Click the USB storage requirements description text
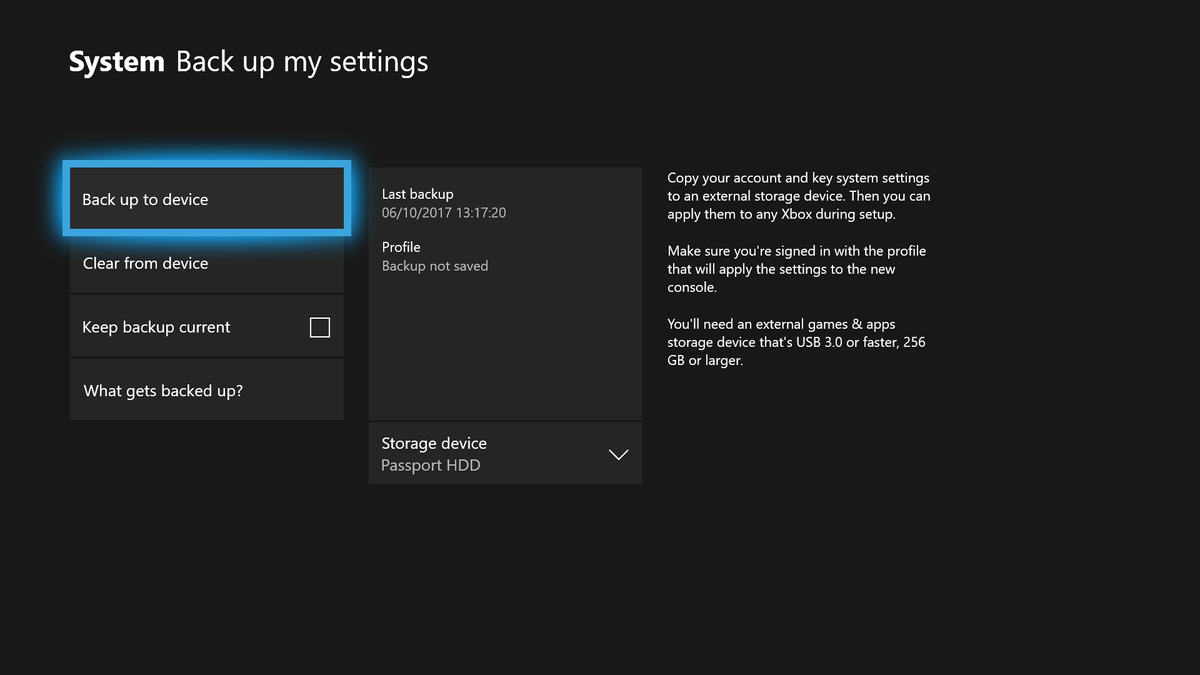1200x675 pixels. click(x=796, y=342)
